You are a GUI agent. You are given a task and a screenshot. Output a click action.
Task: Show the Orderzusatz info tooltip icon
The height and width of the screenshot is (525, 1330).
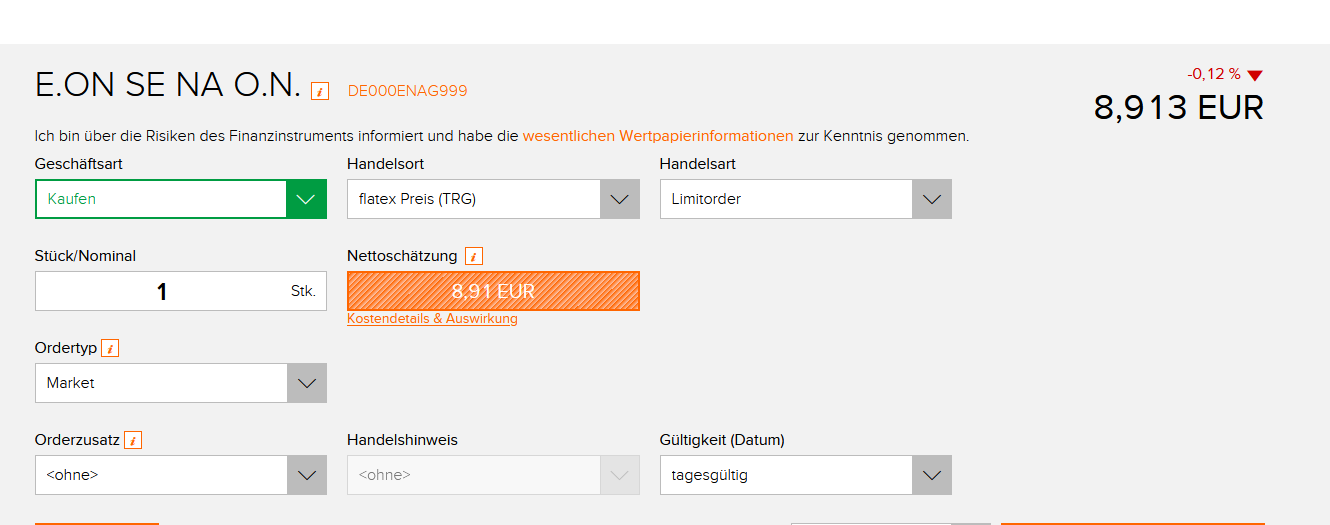(133, 440)
